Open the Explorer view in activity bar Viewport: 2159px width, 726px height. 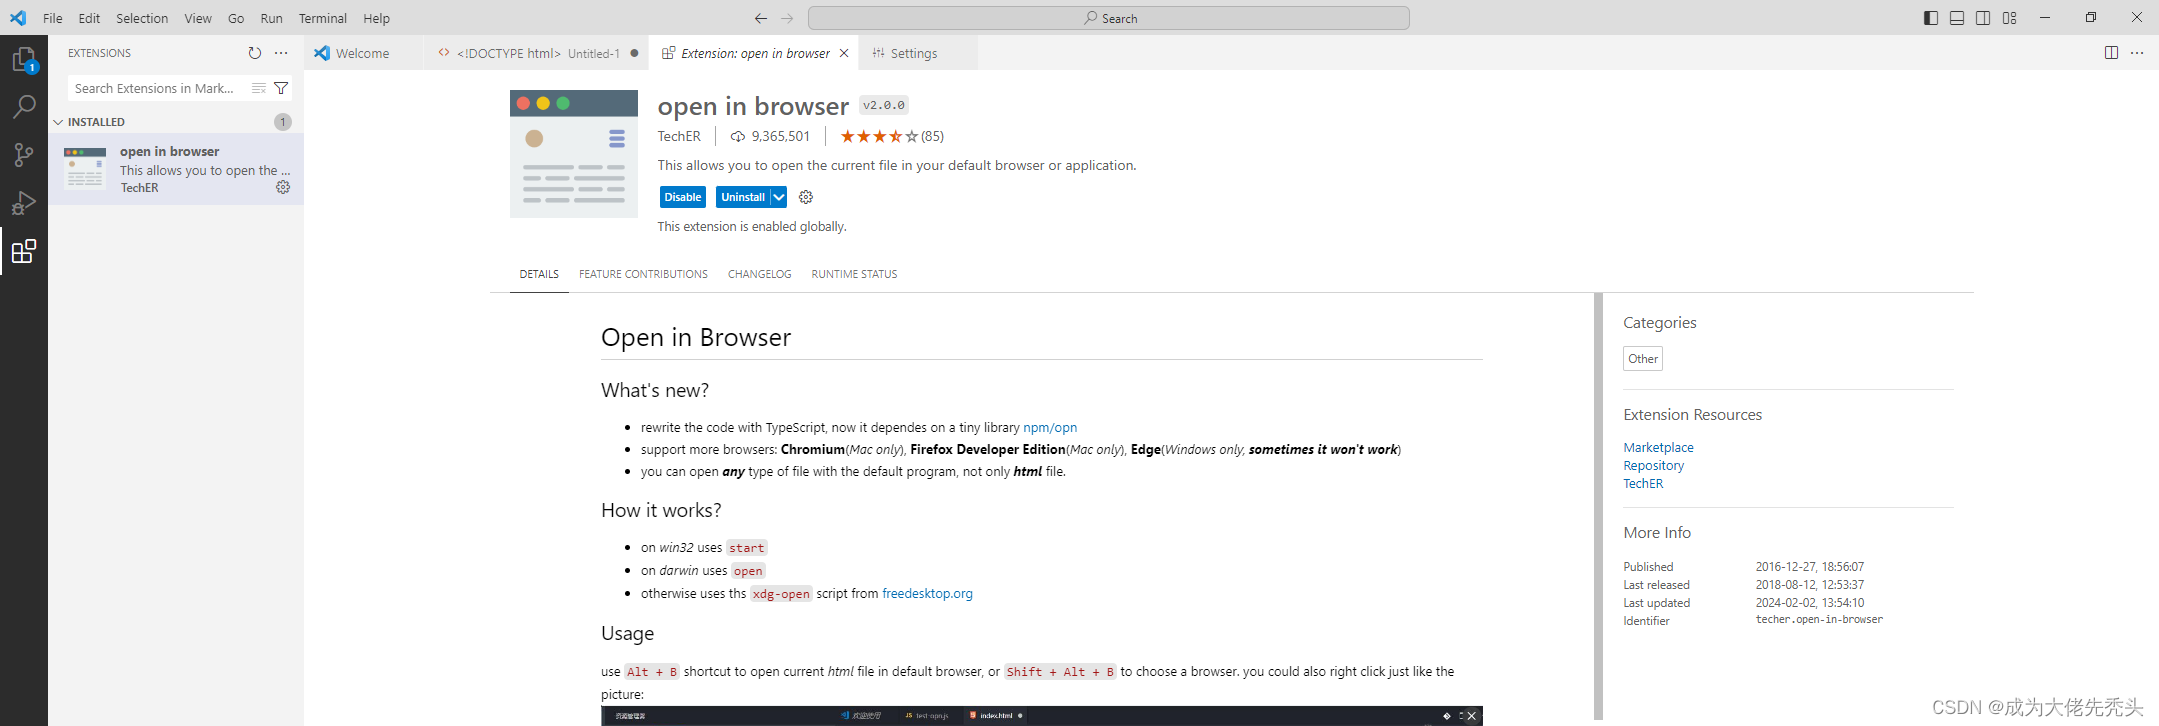[x=24, y=60]
